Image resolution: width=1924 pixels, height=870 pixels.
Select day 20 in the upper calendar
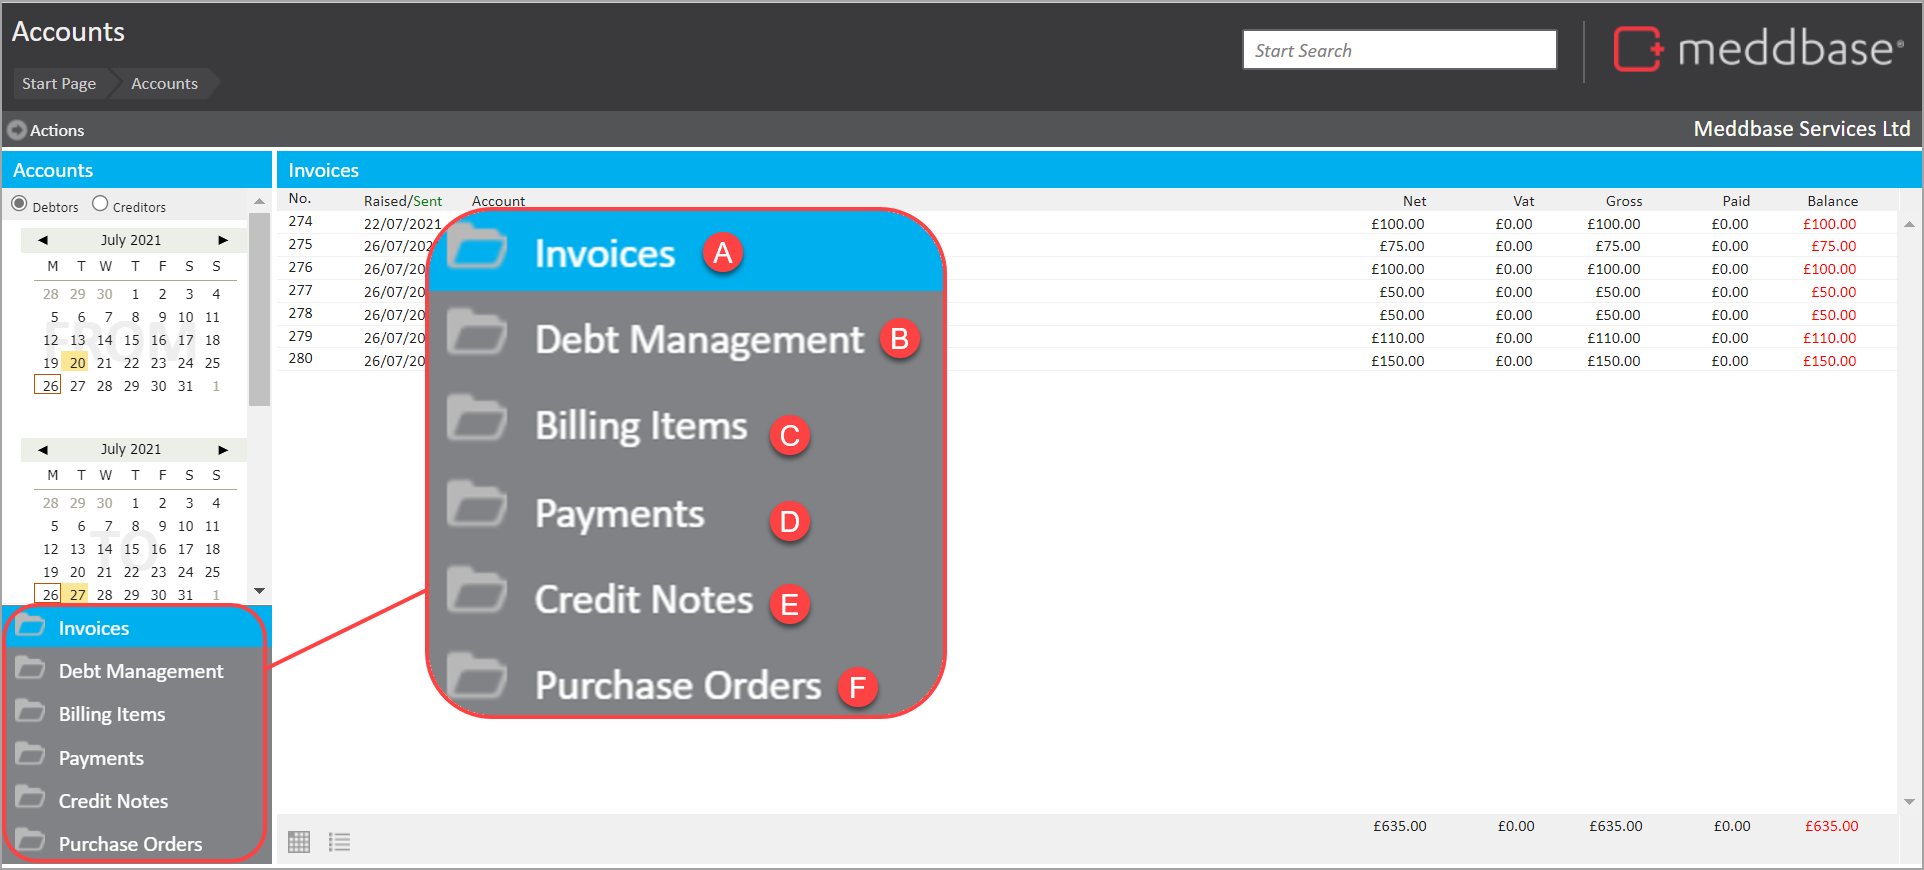(77, 363)
